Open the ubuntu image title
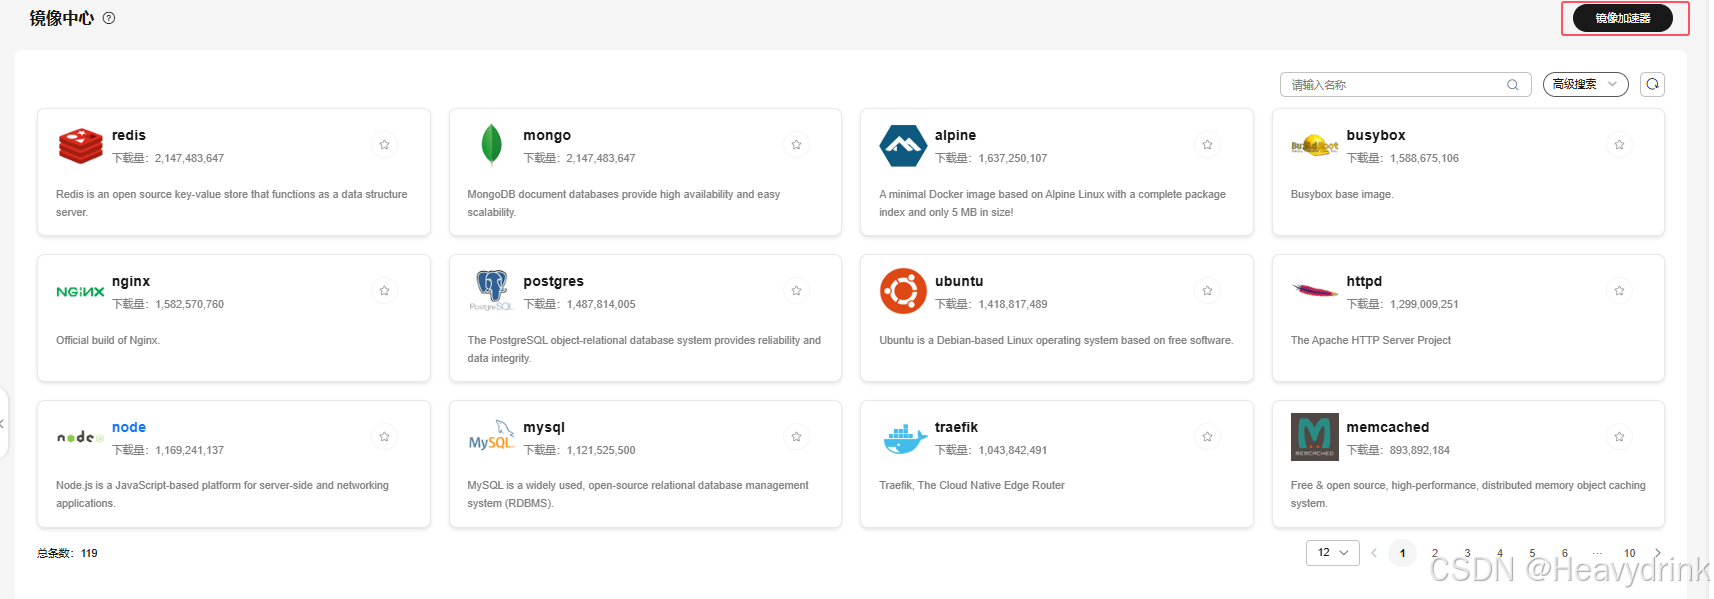The height and width of the screenshot is (599, 1714). click(959, 281)
